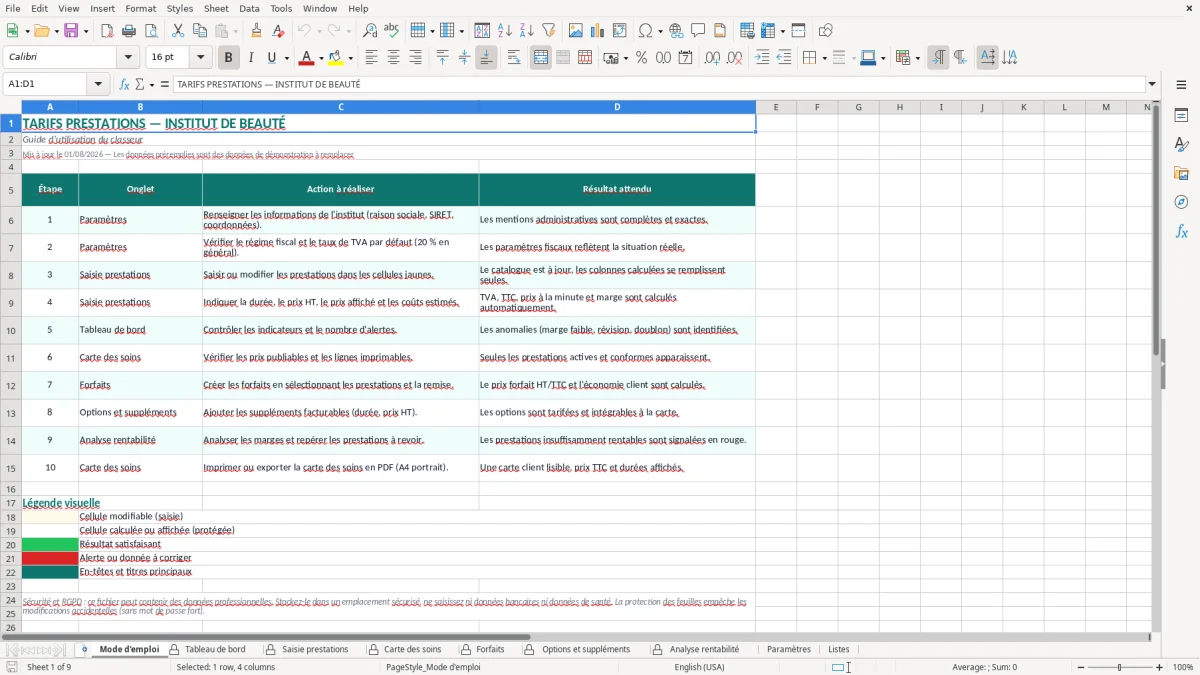Activate Clone Formatting paintbrush
1200x675 pixels.
(x=257, y=31)
